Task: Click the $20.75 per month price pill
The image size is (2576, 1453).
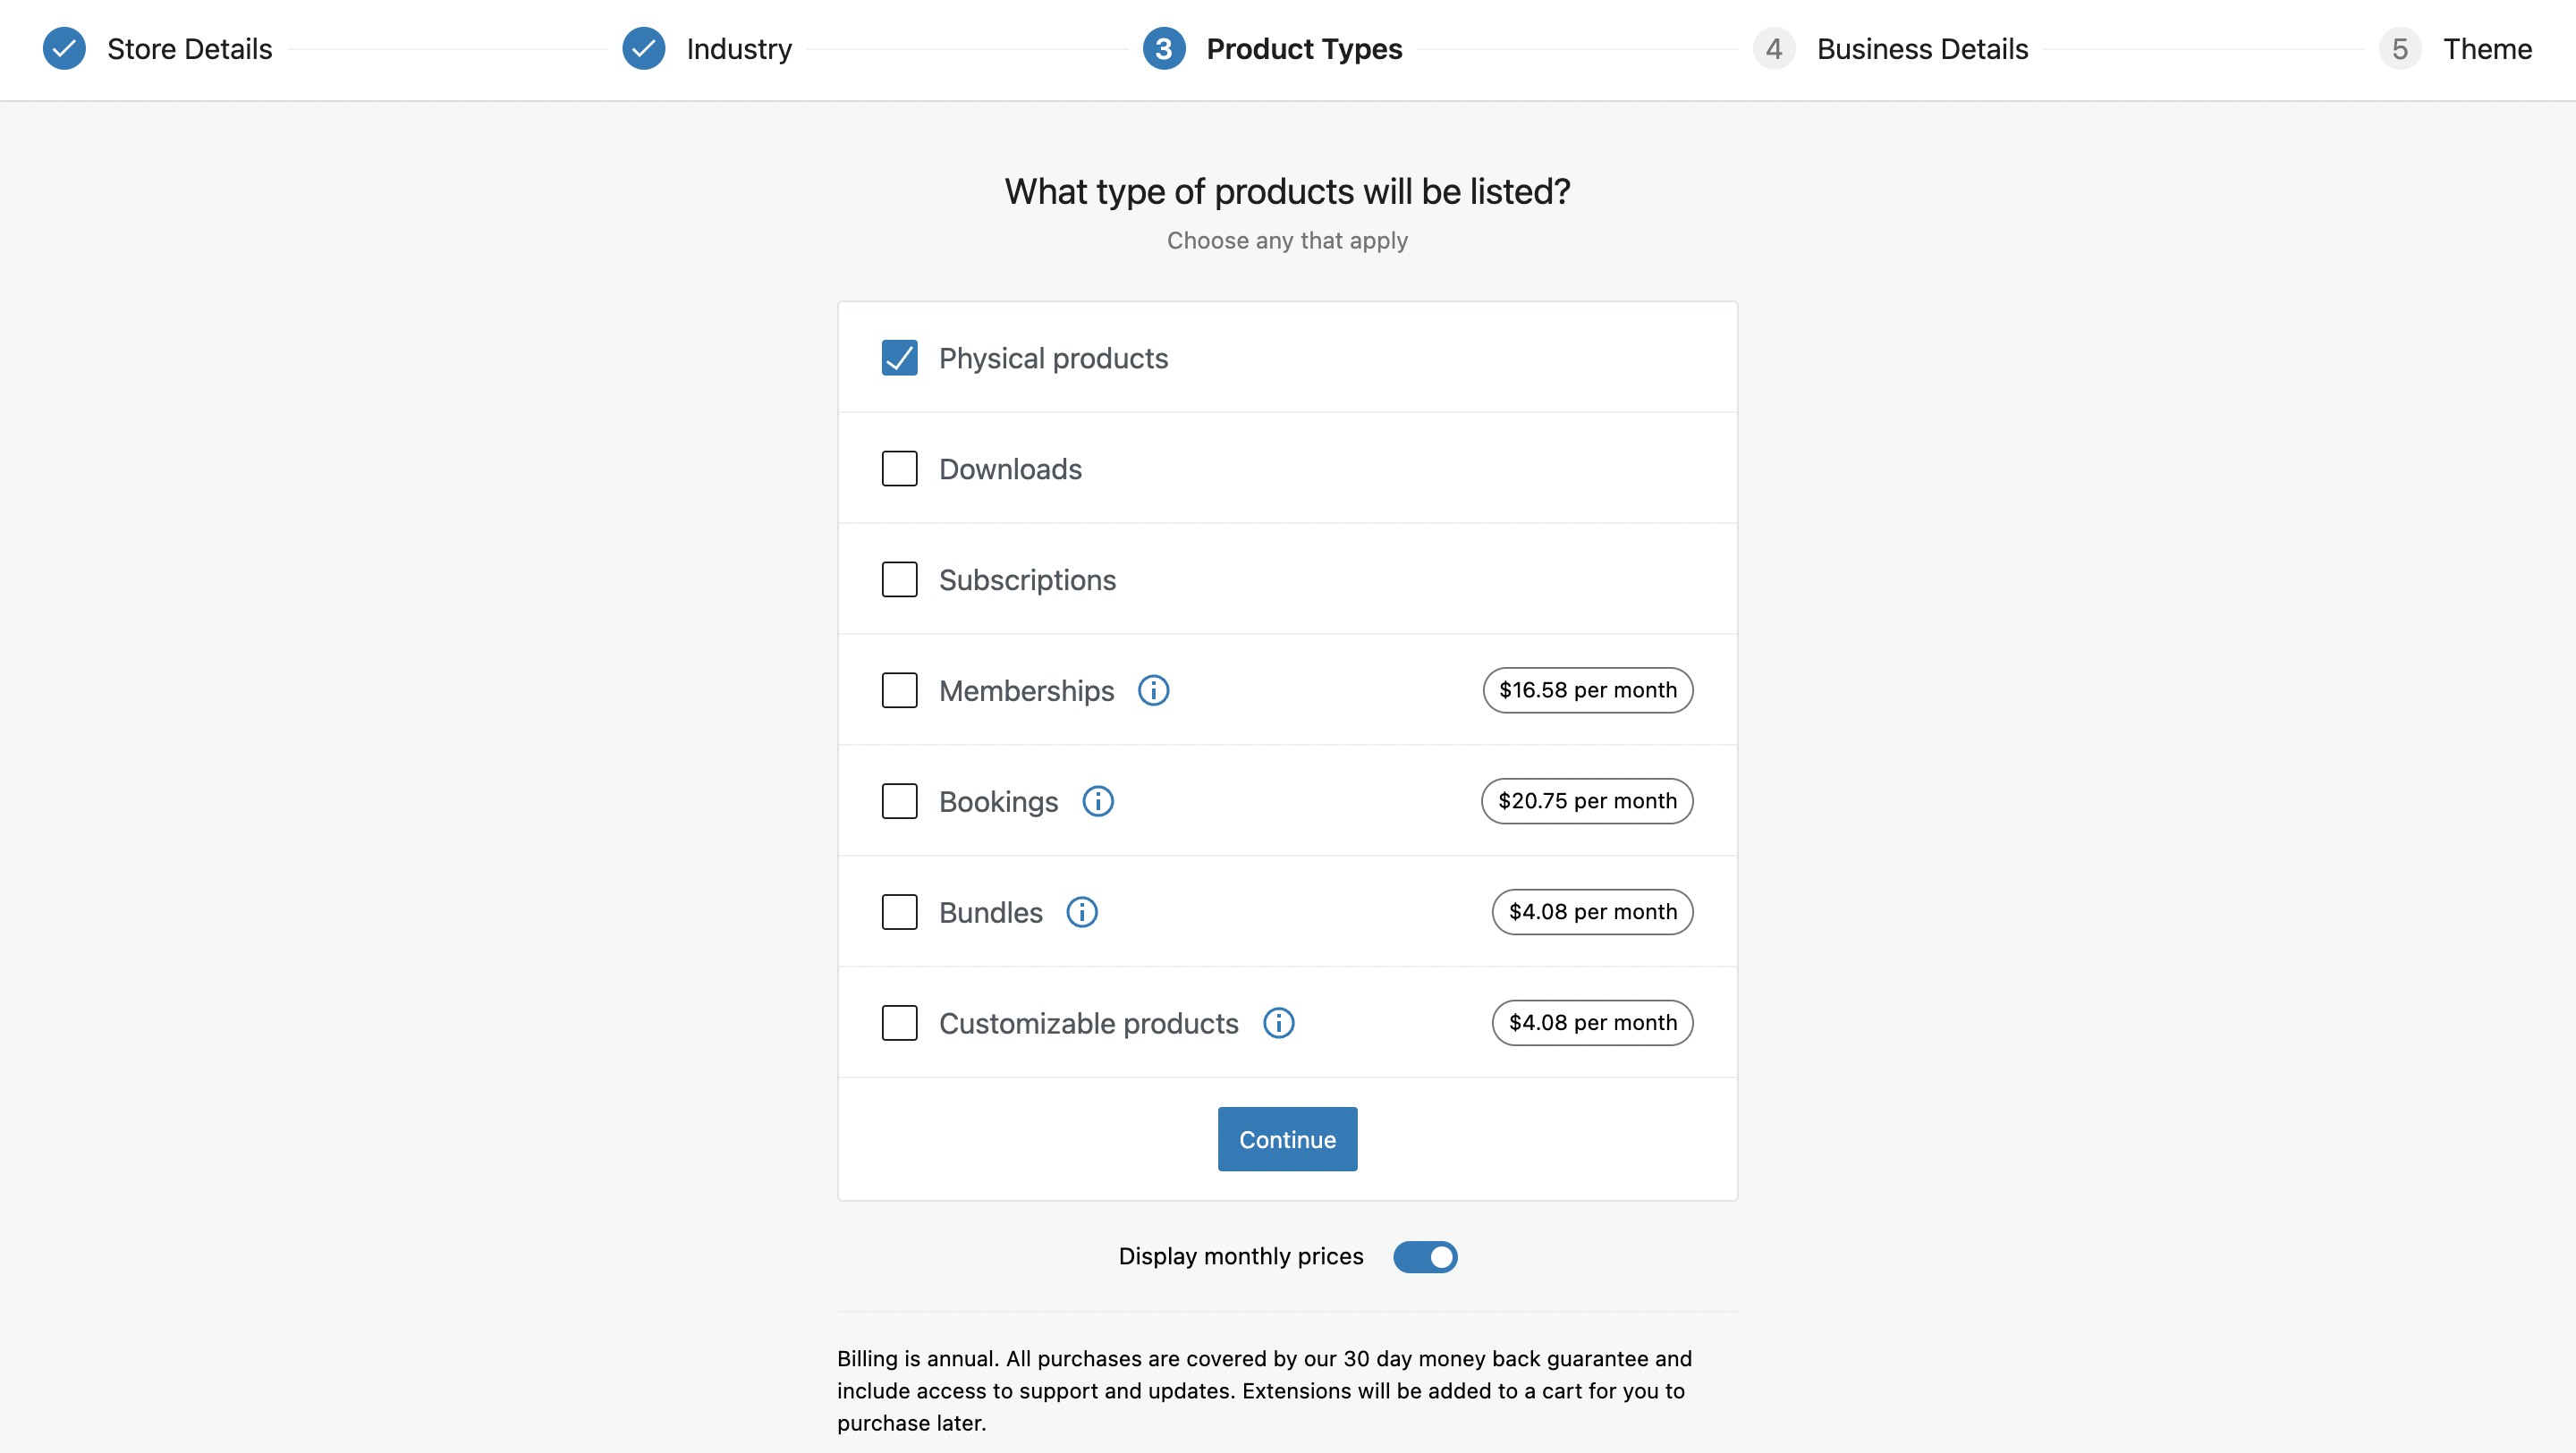Action: pyautogui.click(x=1586, y=801)
